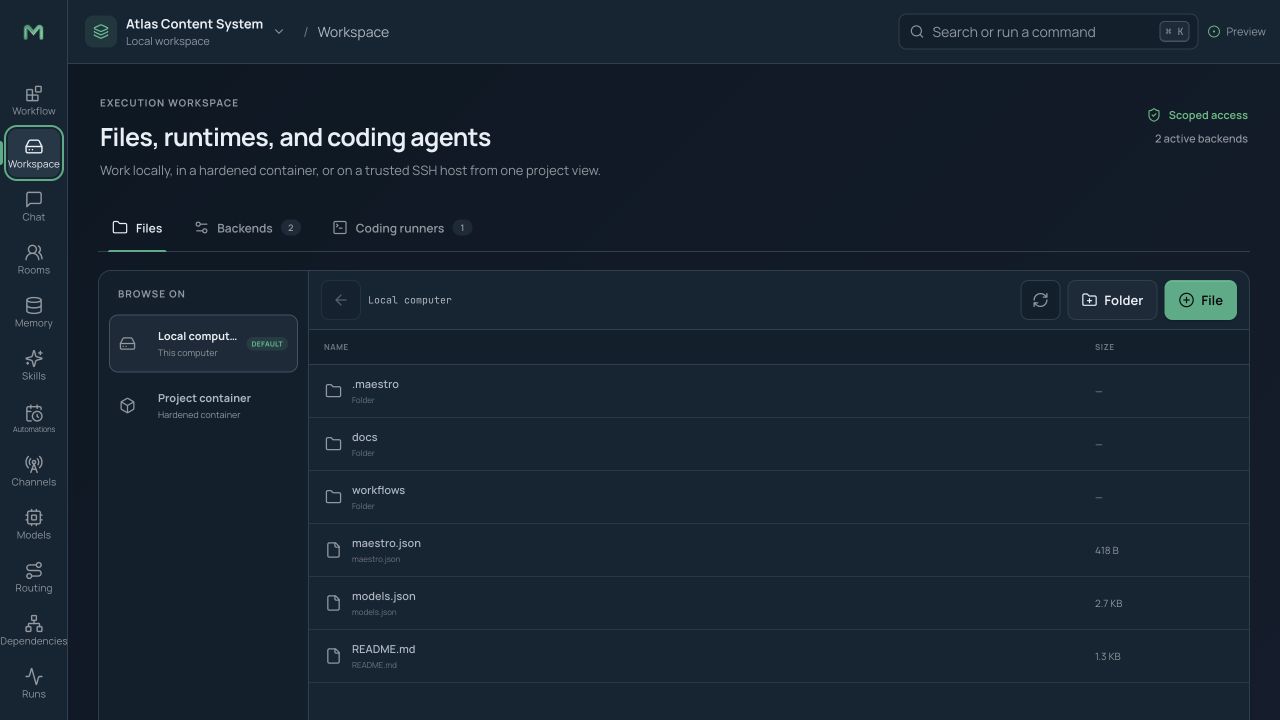Click the Atlas Content System project icon
Screen dimensions: 1280x720
tap(101, 32)
